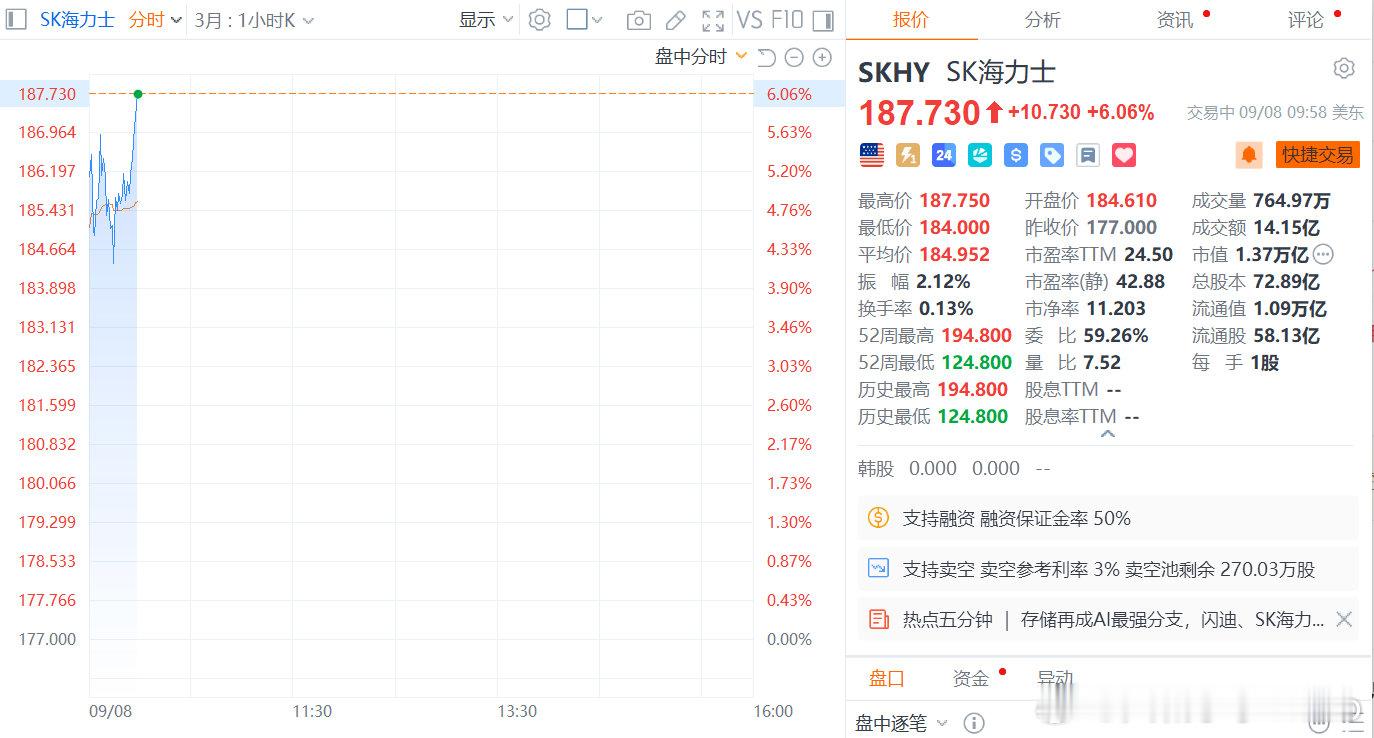The image size is (1374, 738).
Task: Toggle the right sidebar panel icon
Action: point(823,20)
